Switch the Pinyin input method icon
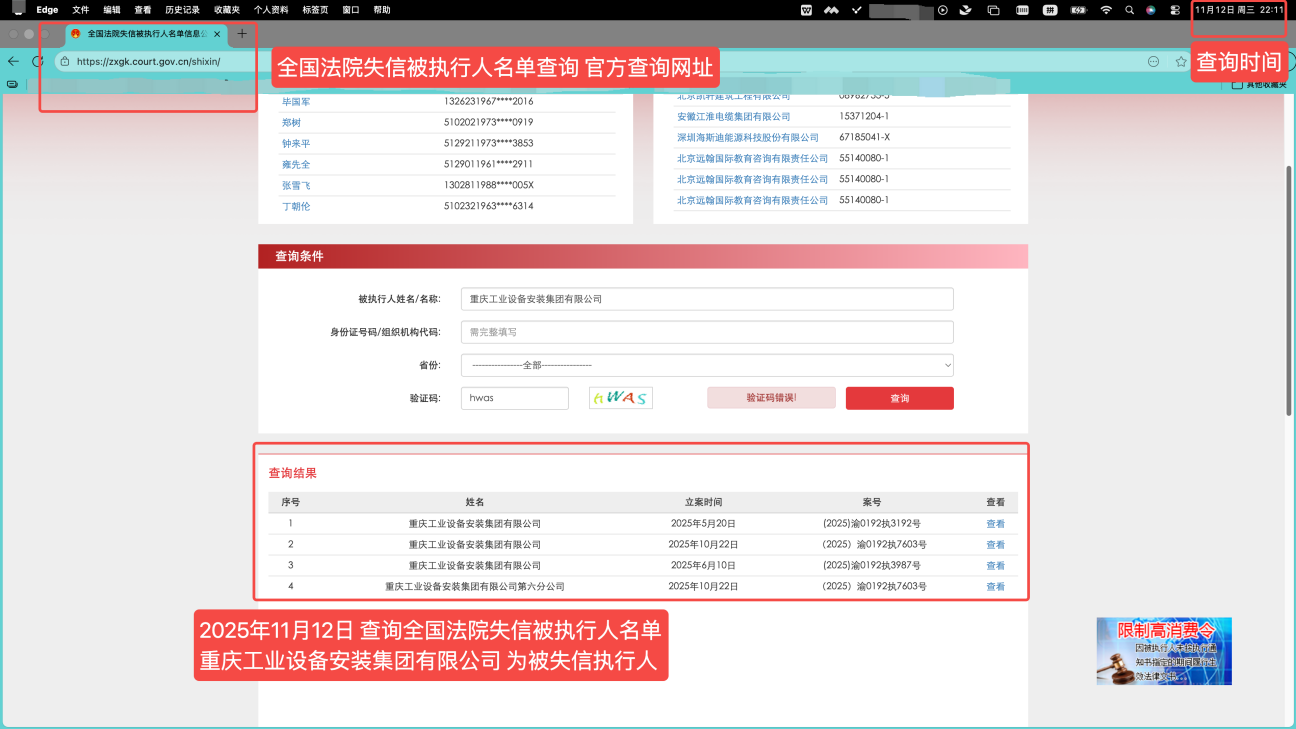Image resolution: width=1296 pixels, height=729 pixels. pyautogui.click(x=1050, y=10)
